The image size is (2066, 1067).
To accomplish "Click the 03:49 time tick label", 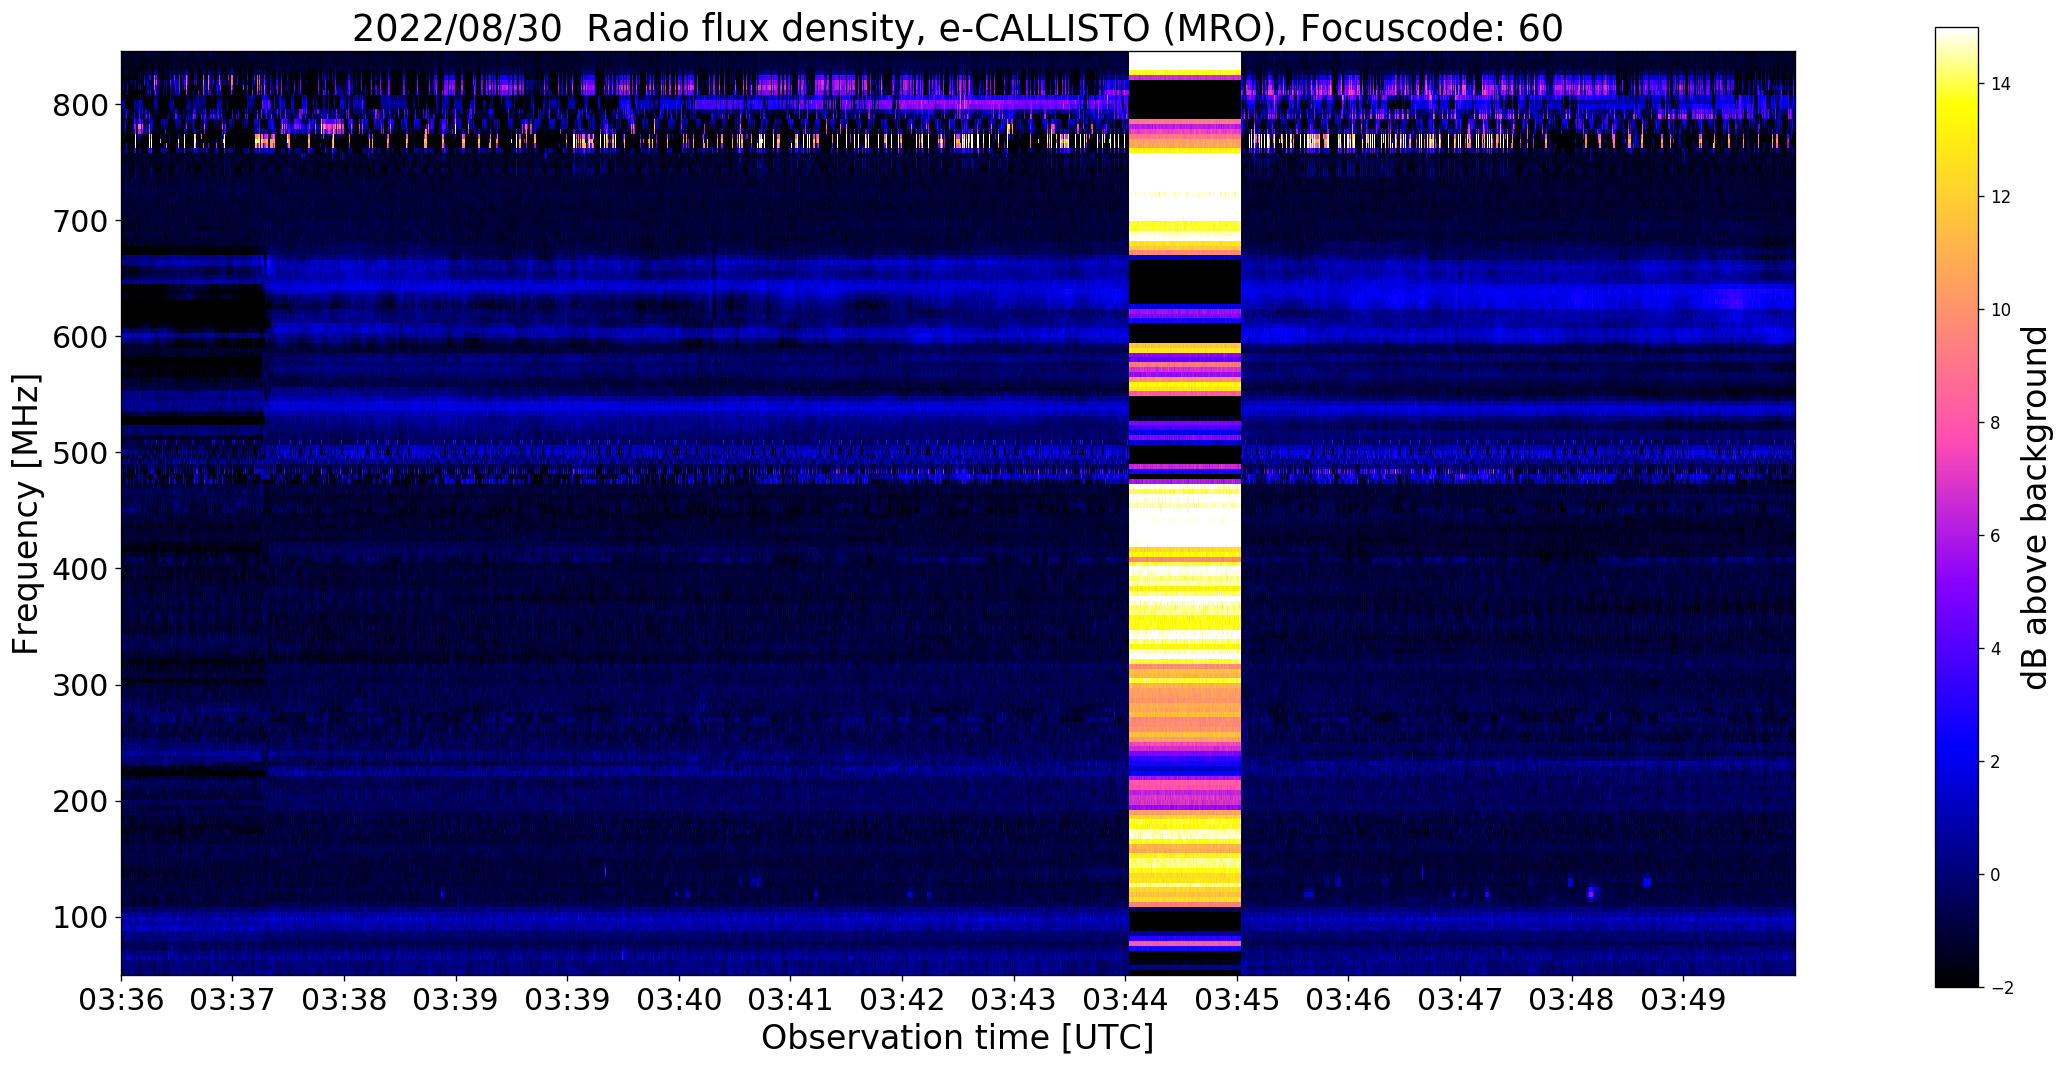I will pyautogui.click(x=1684, y=1000).
